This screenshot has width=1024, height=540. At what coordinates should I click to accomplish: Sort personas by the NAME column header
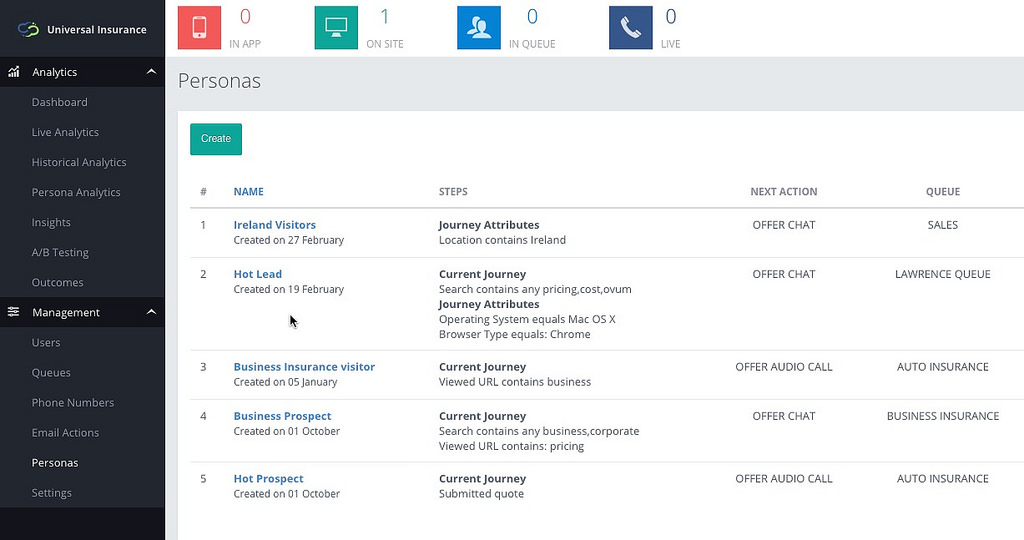click(x=248, y=191)
